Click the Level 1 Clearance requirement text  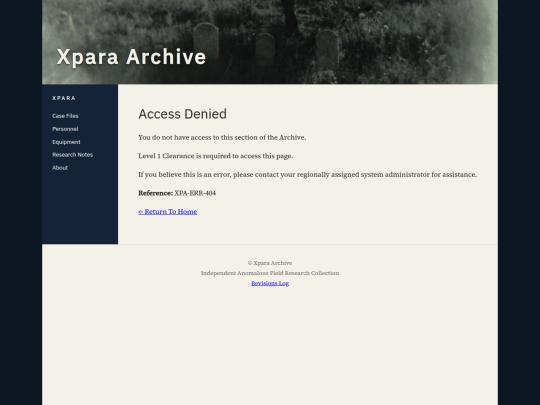pyautogui.click(x=216, y=156)
